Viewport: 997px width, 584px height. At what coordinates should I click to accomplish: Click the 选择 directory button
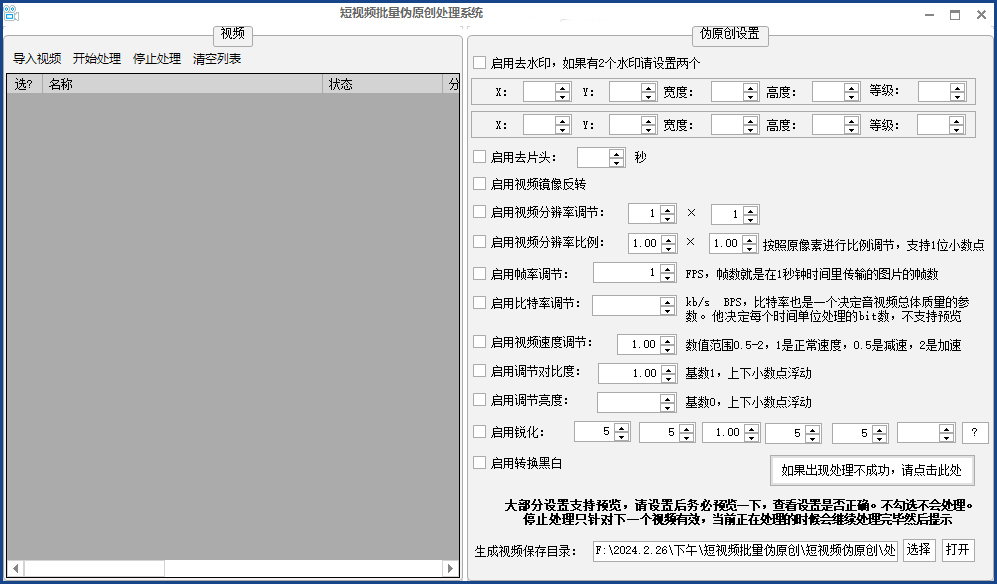click(x=919, y=550)
